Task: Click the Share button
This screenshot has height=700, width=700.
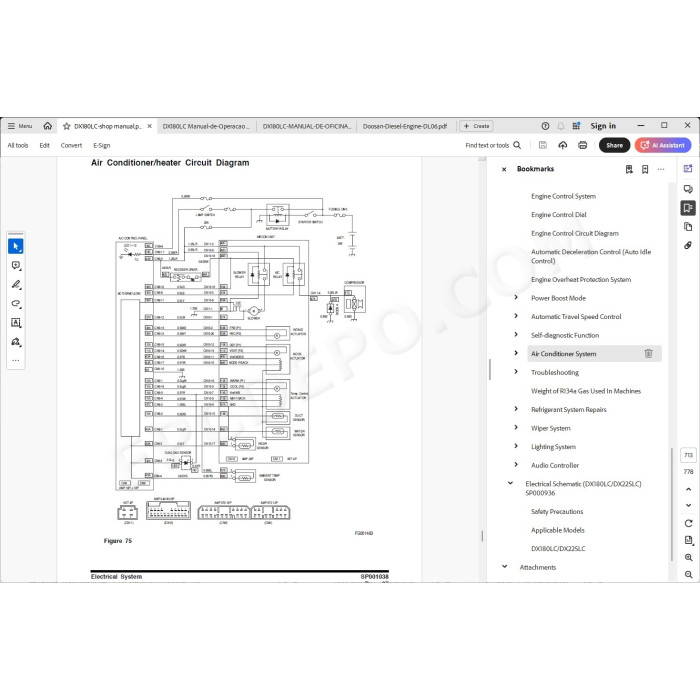Action: pos(614,145)
